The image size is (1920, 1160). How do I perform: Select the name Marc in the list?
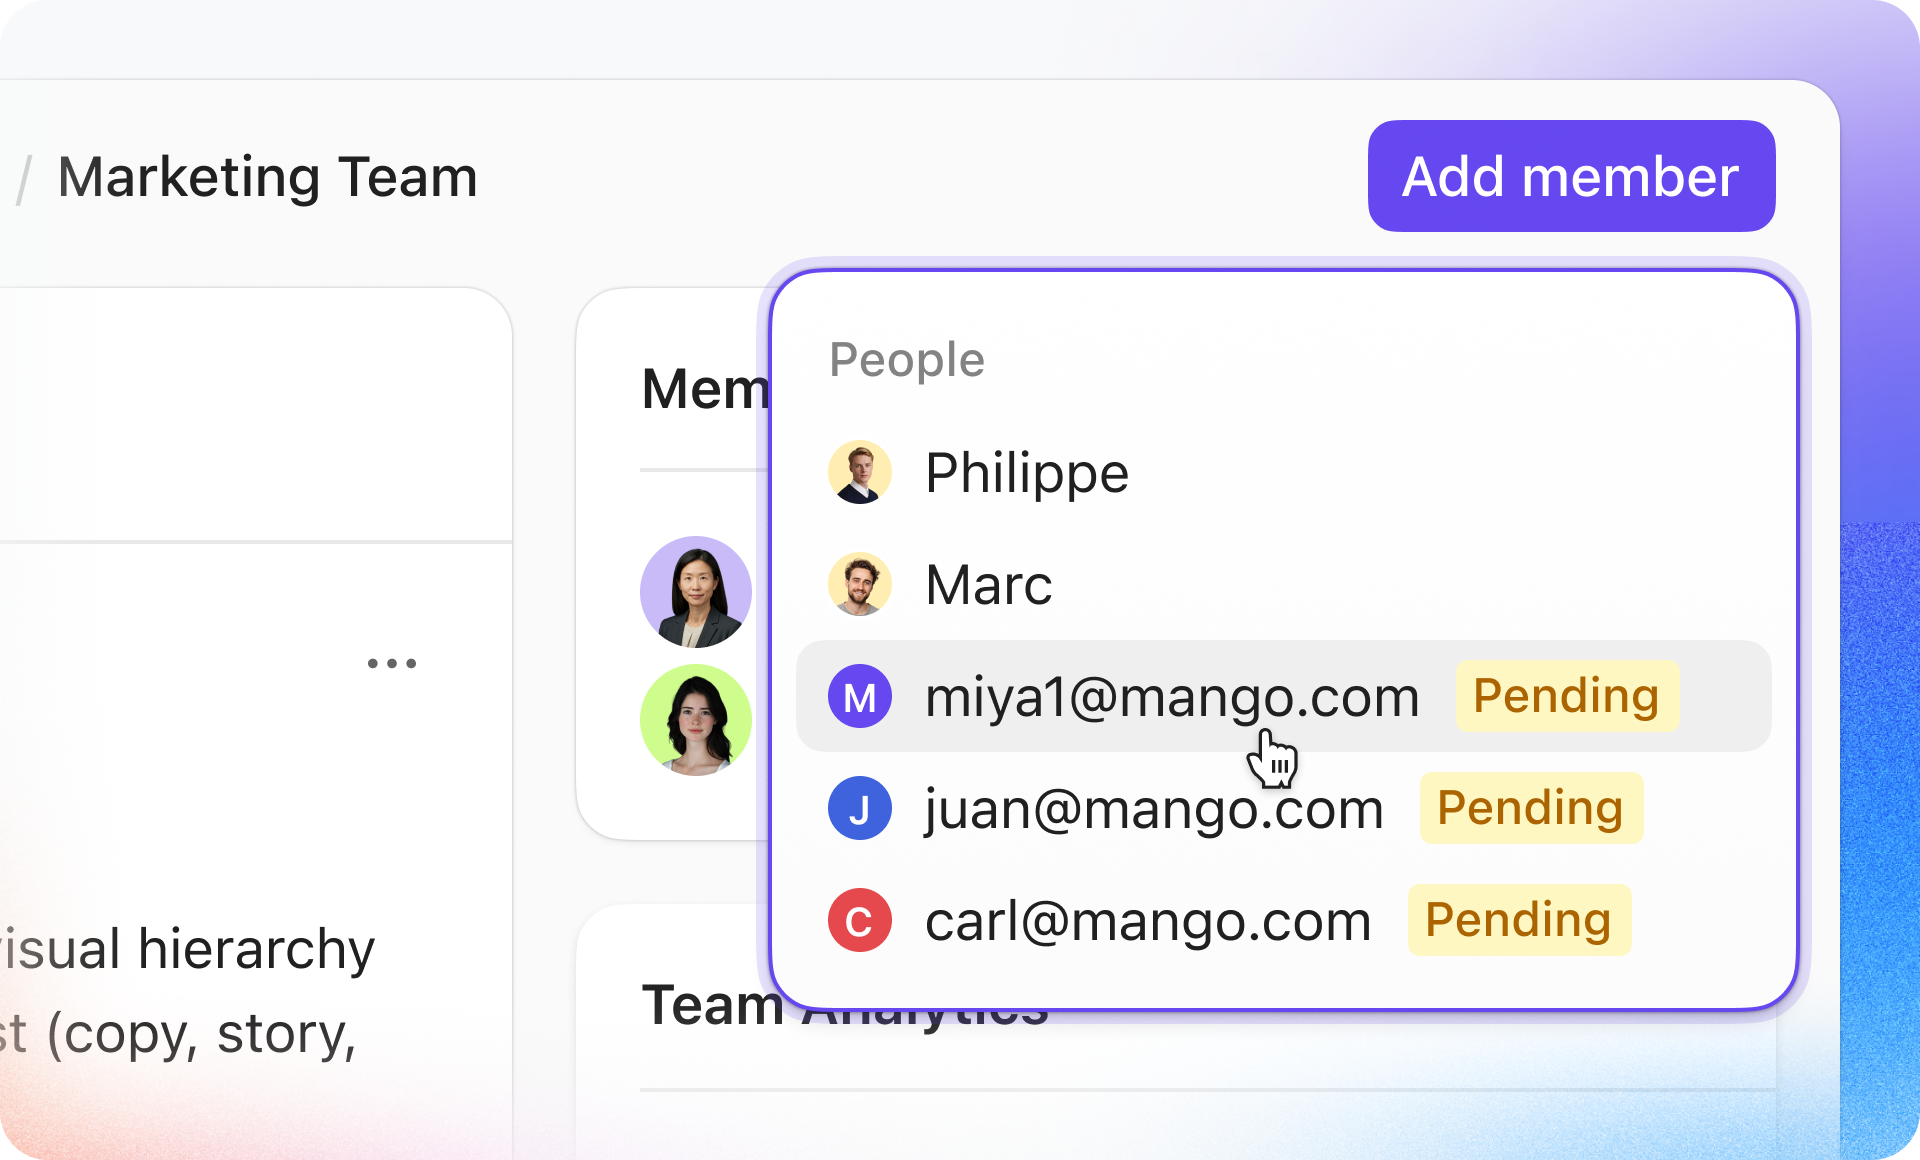pos(988,585)
